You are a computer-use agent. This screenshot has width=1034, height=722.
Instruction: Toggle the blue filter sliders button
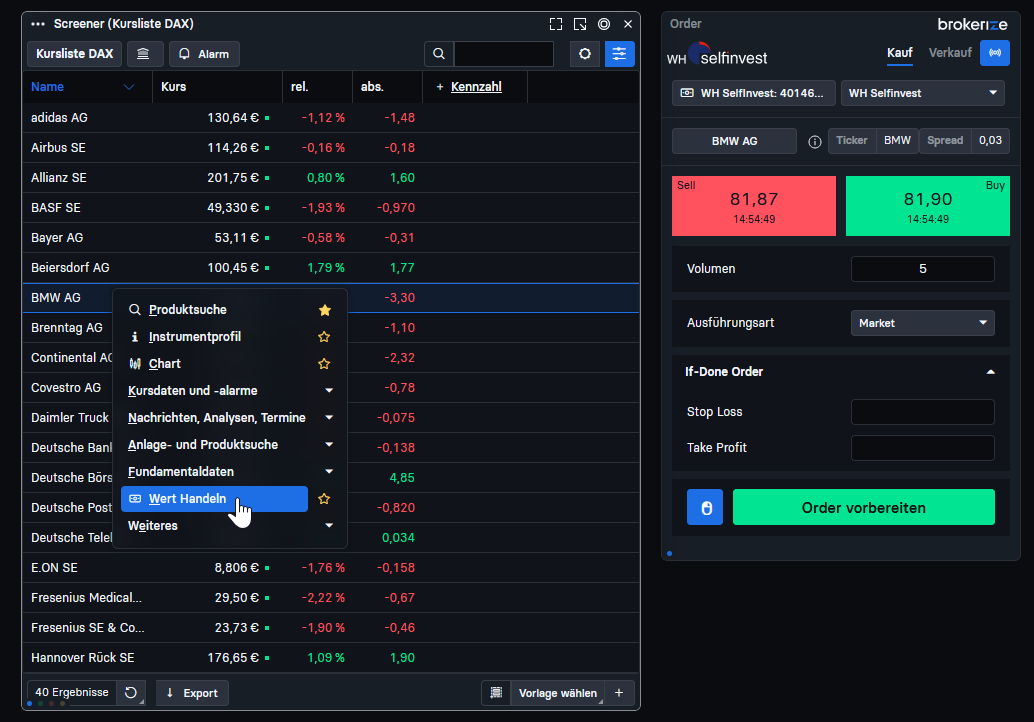click(x=619, y=54)
